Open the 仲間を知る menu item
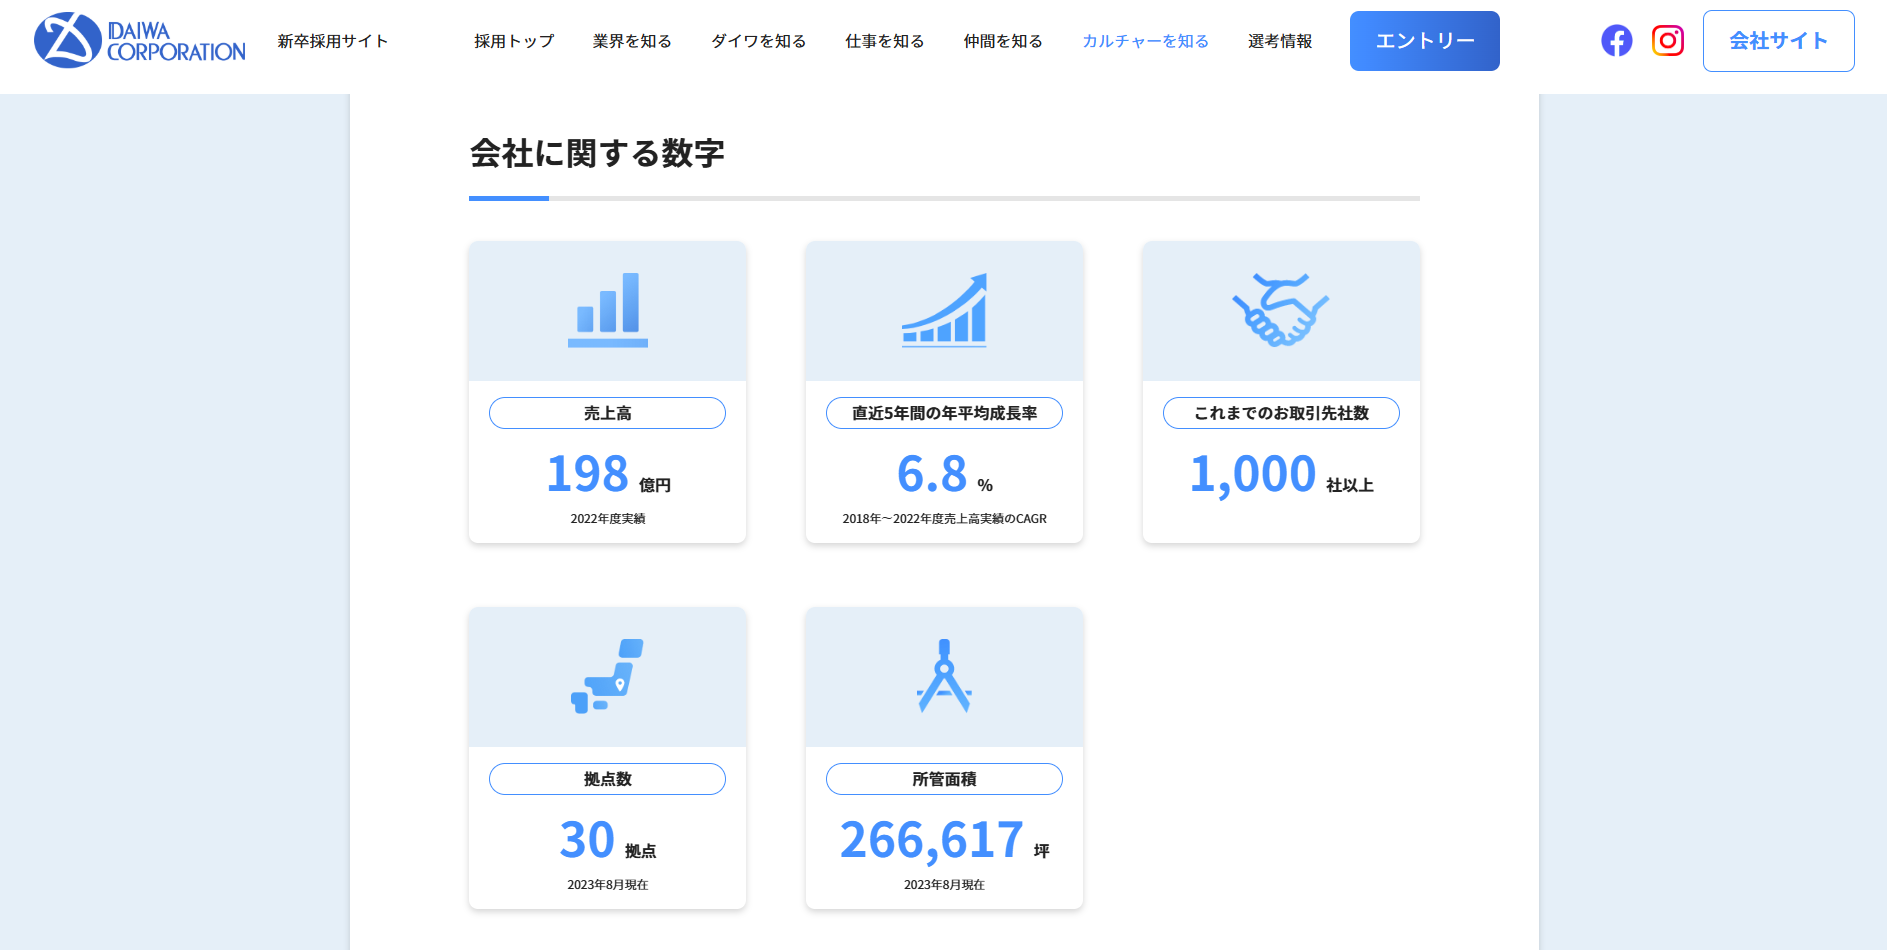The width and height of the screenshot is (1887, 950). [x=1003, y=41]
